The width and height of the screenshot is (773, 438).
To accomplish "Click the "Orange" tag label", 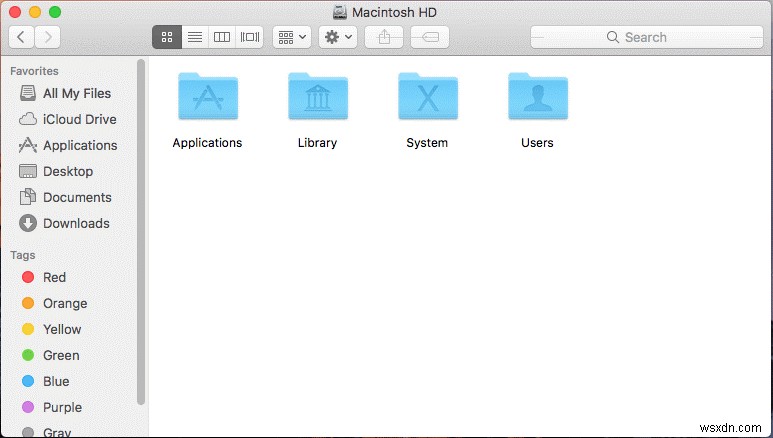I will pyautogui.click(x=65, y=303).
